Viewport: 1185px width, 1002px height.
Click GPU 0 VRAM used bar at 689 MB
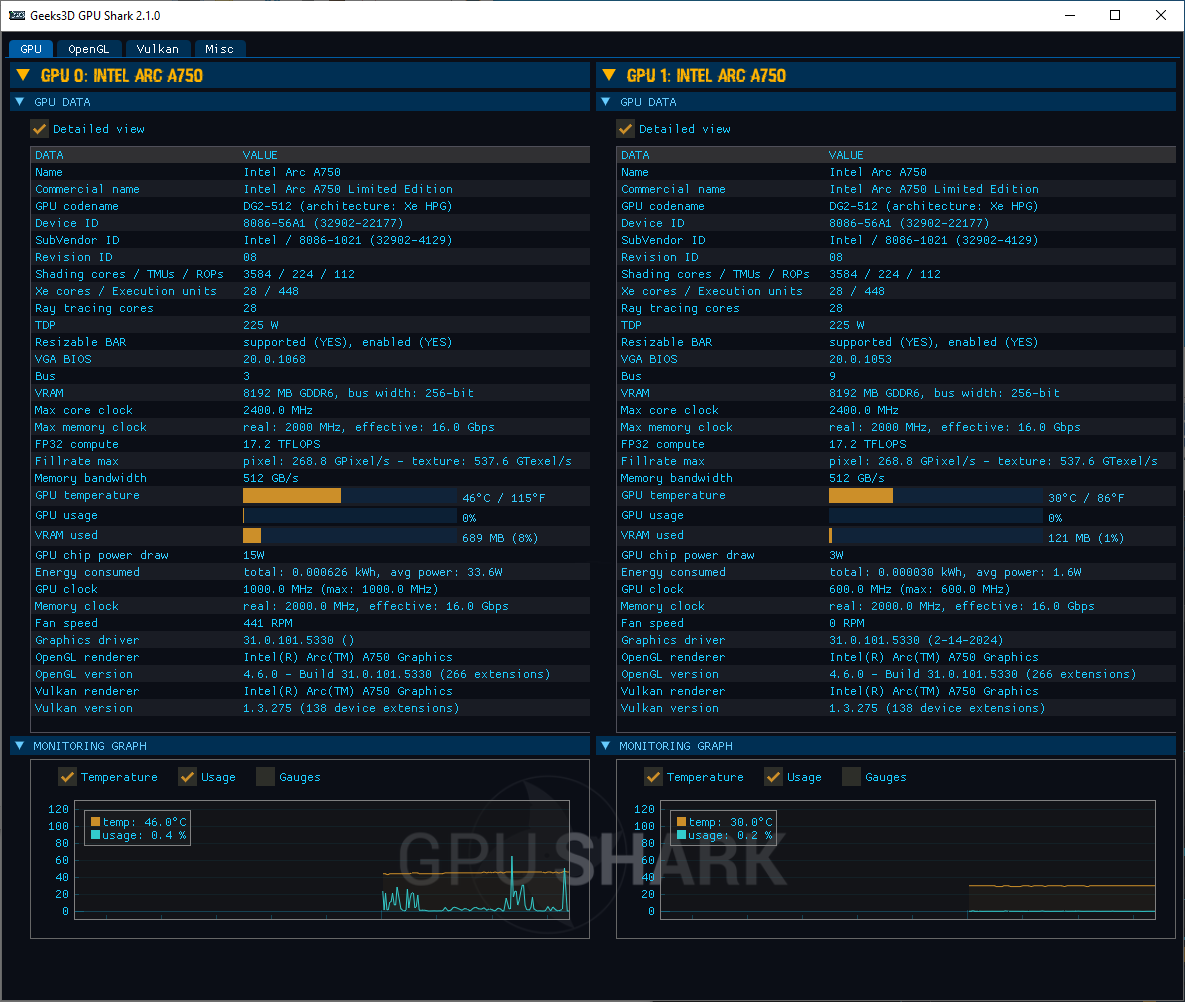pyautogui.click(x=349, y=536)
